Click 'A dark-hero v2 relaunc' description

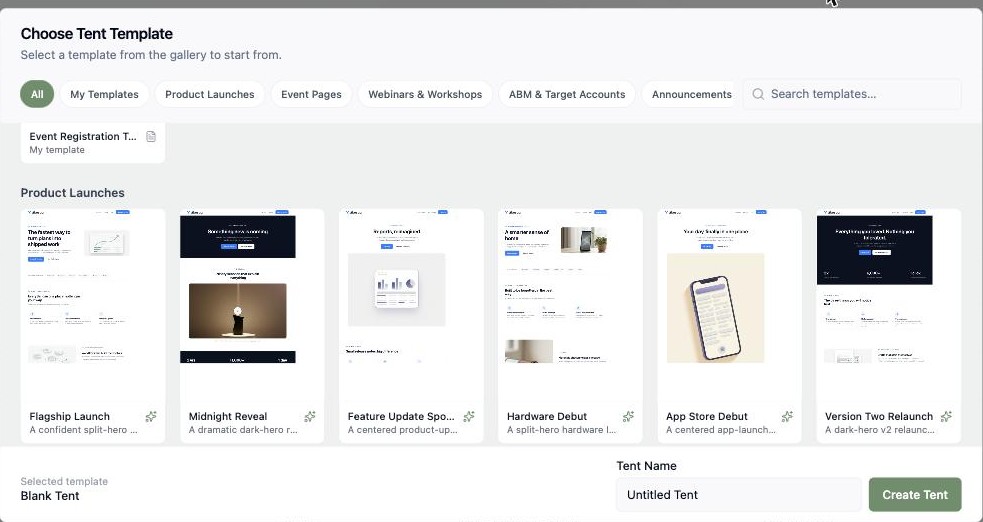pos(880,430)
